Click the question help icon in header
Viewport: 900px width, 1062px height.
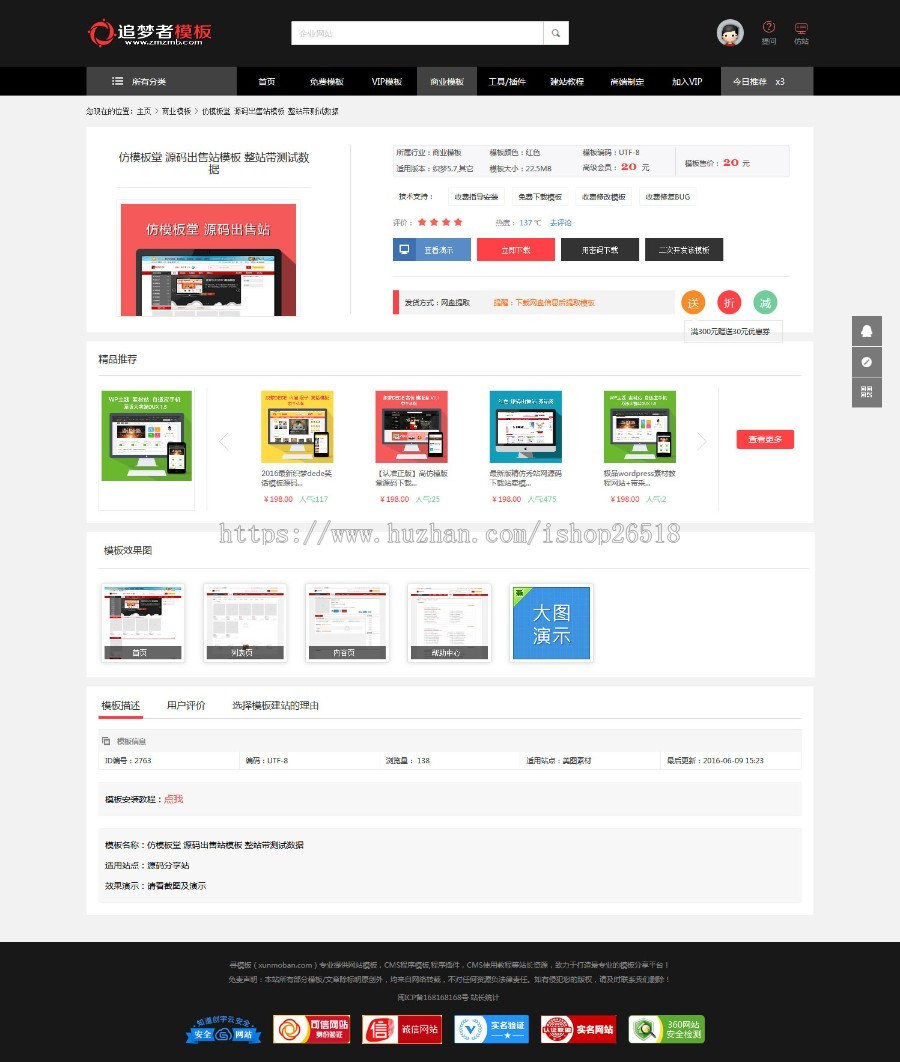[x=769, y=27]
